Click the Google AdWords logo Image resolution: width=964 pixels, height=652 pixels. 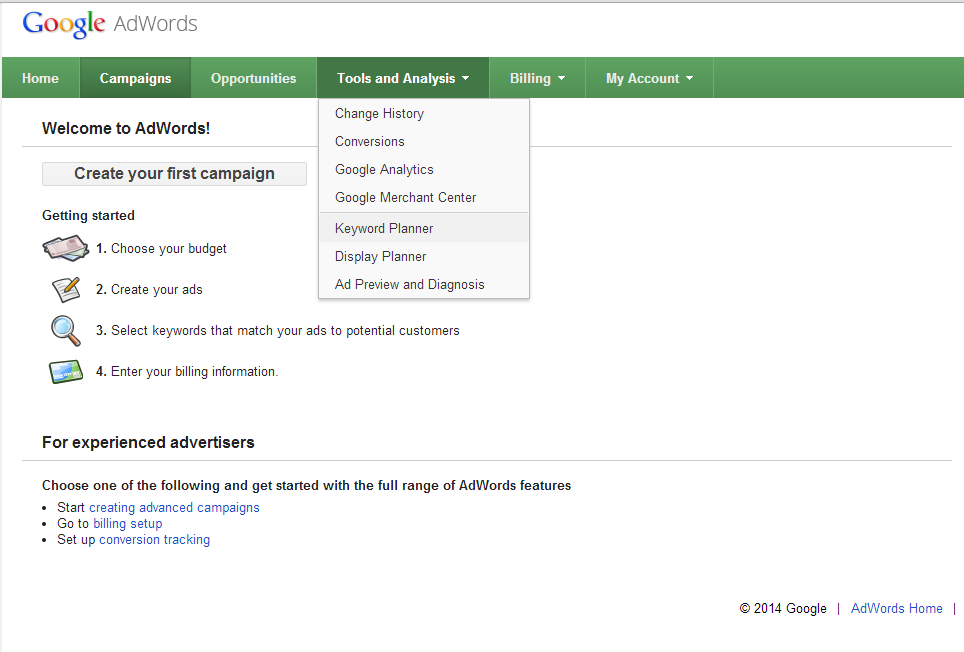pos(110,24)
